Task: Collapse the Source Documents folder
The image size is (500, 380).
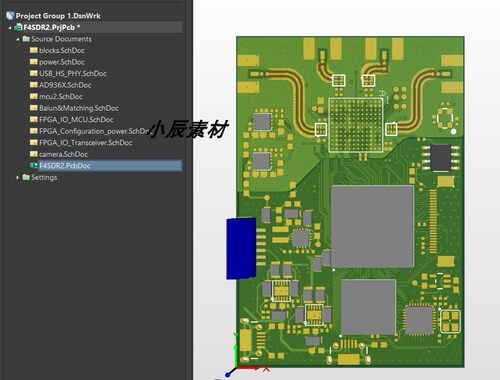Action: click(x=18, y=39)
